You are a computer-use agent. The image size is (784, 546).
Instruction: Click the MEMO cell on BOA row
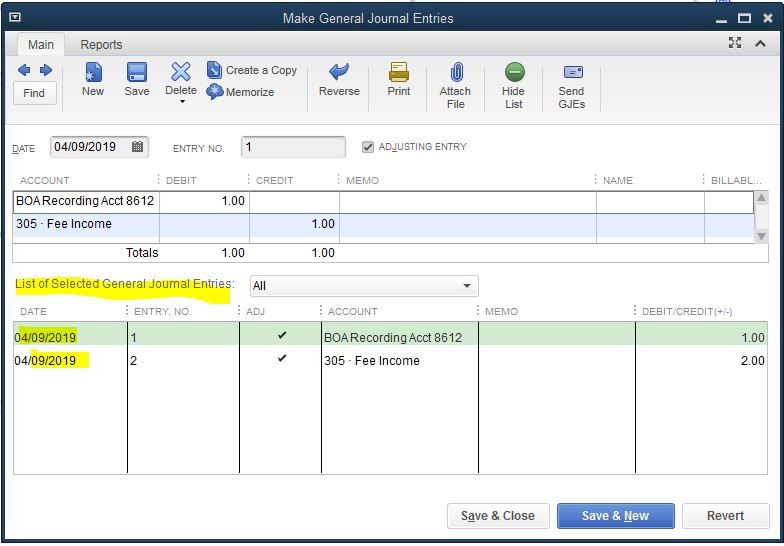[x=468, y=201]
